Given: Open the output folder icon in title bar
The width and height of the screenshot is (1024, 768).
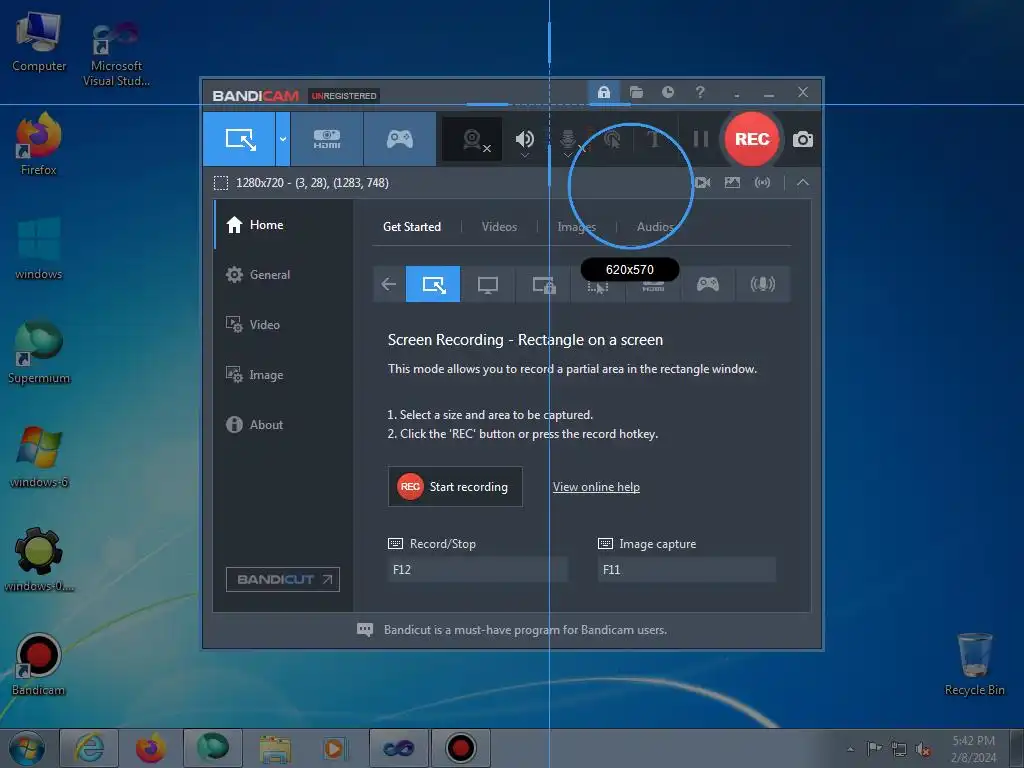Looking at the screenshot, I should [x=636, y=92].
